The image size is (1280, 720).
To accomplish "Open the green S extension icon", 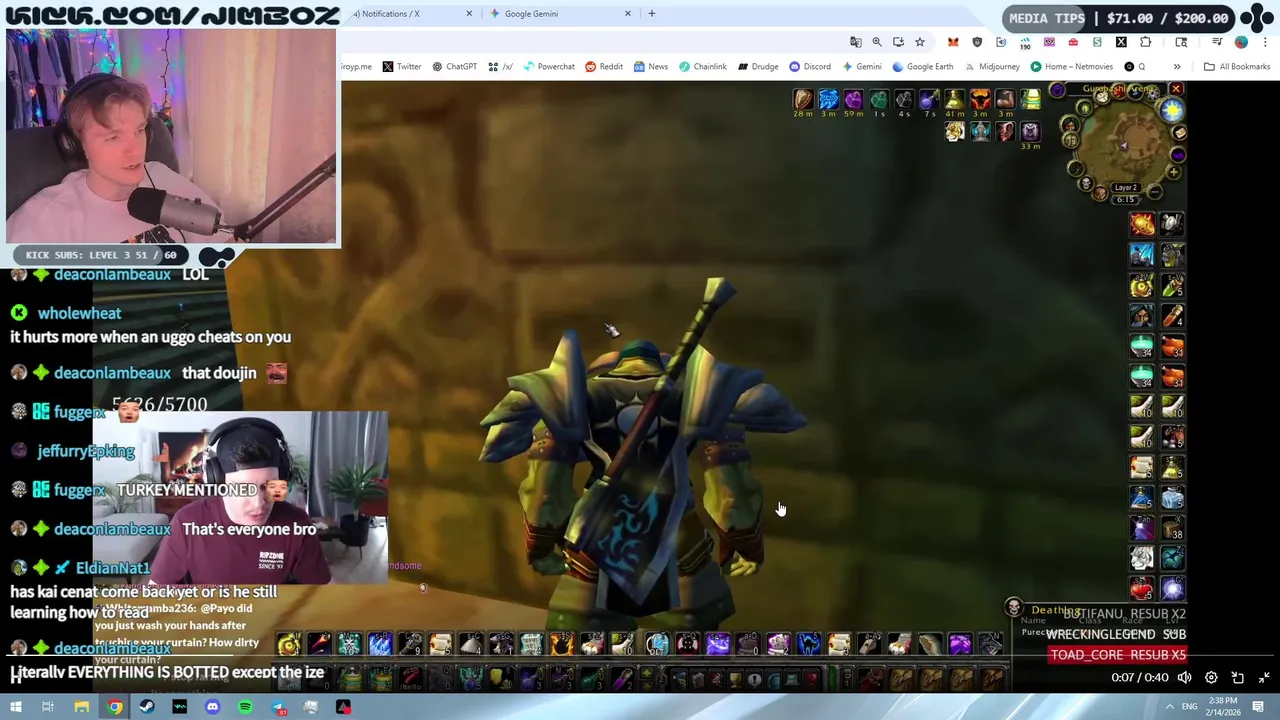I will pos(1097,42).
